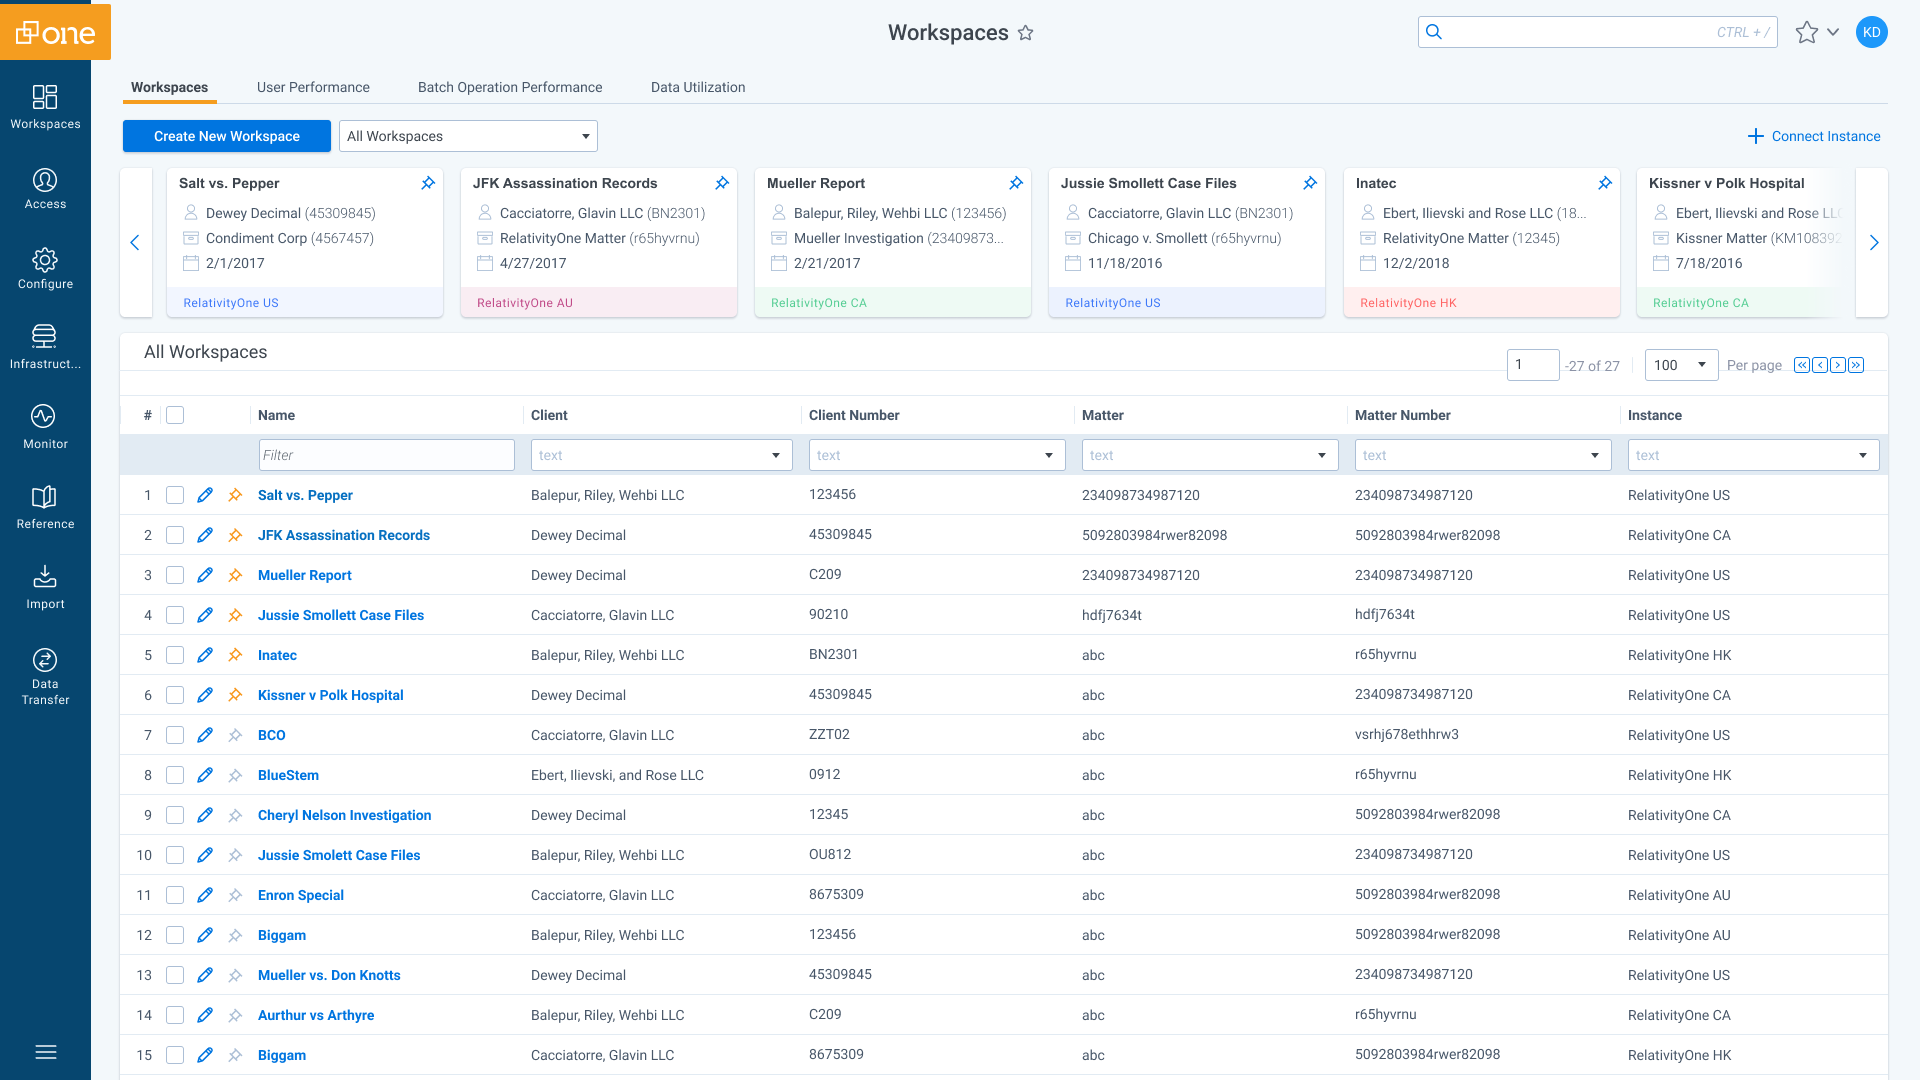This screenshot has height=1080, width=1920.
Task: Edit the Salt vs. Pepper row
Action: click(x=205, y=495)
